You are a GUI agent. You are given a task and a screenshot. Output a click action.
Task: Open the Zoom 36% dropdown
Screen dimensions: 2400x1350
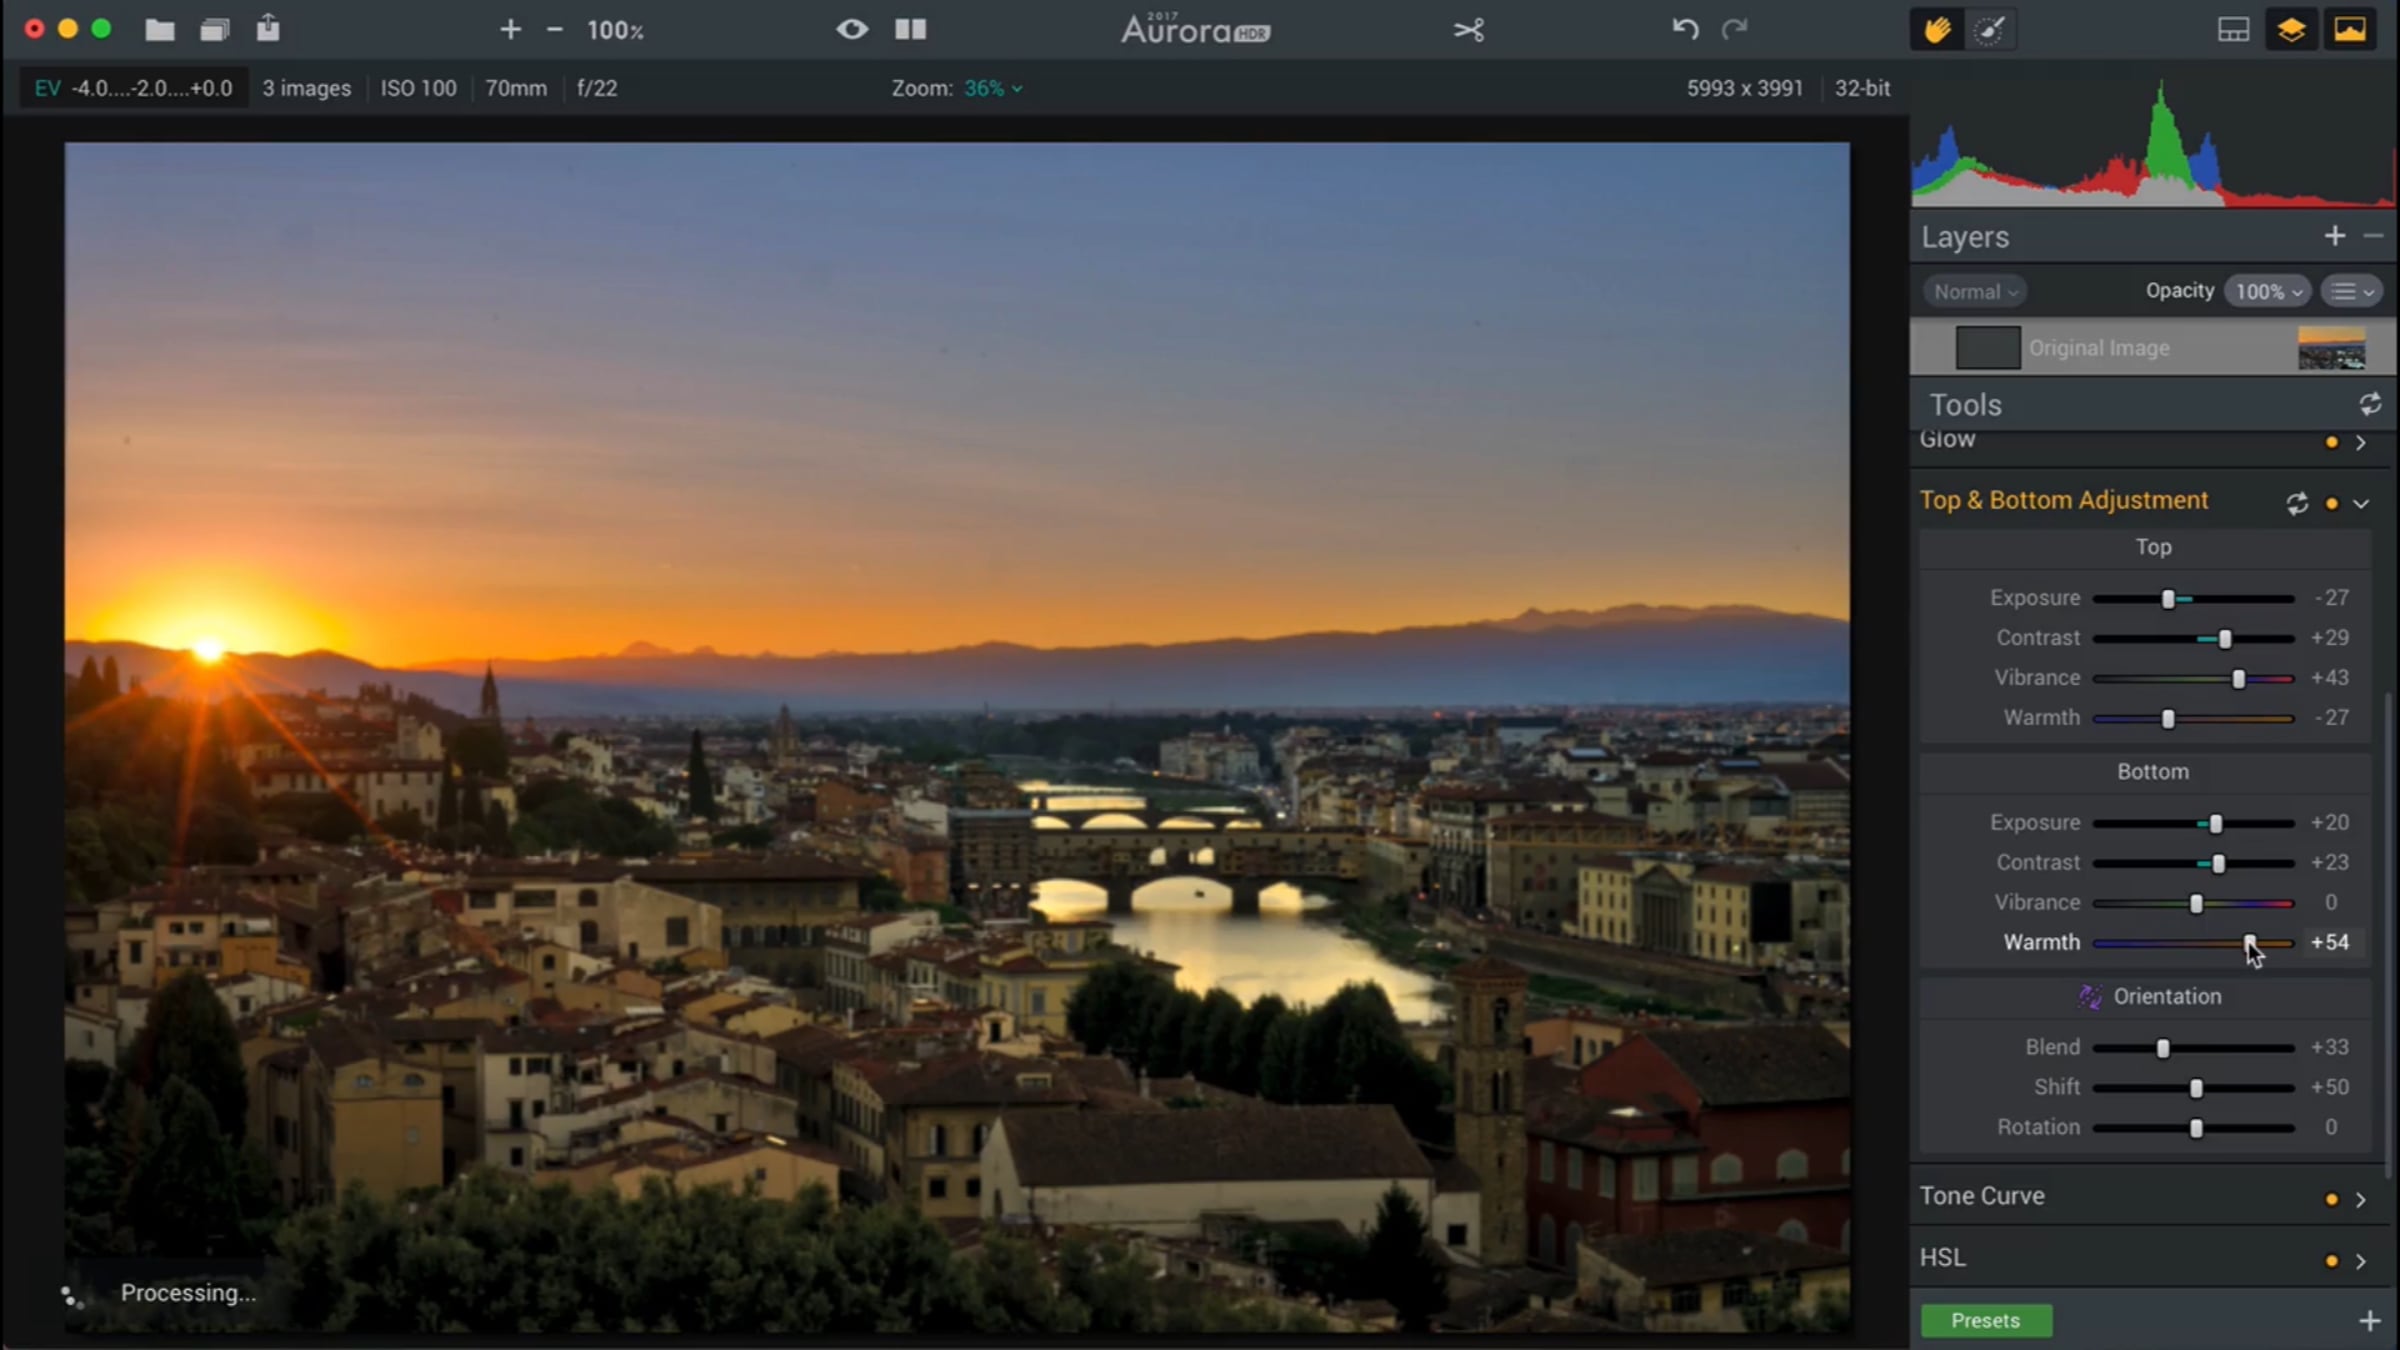click(992, 88)
